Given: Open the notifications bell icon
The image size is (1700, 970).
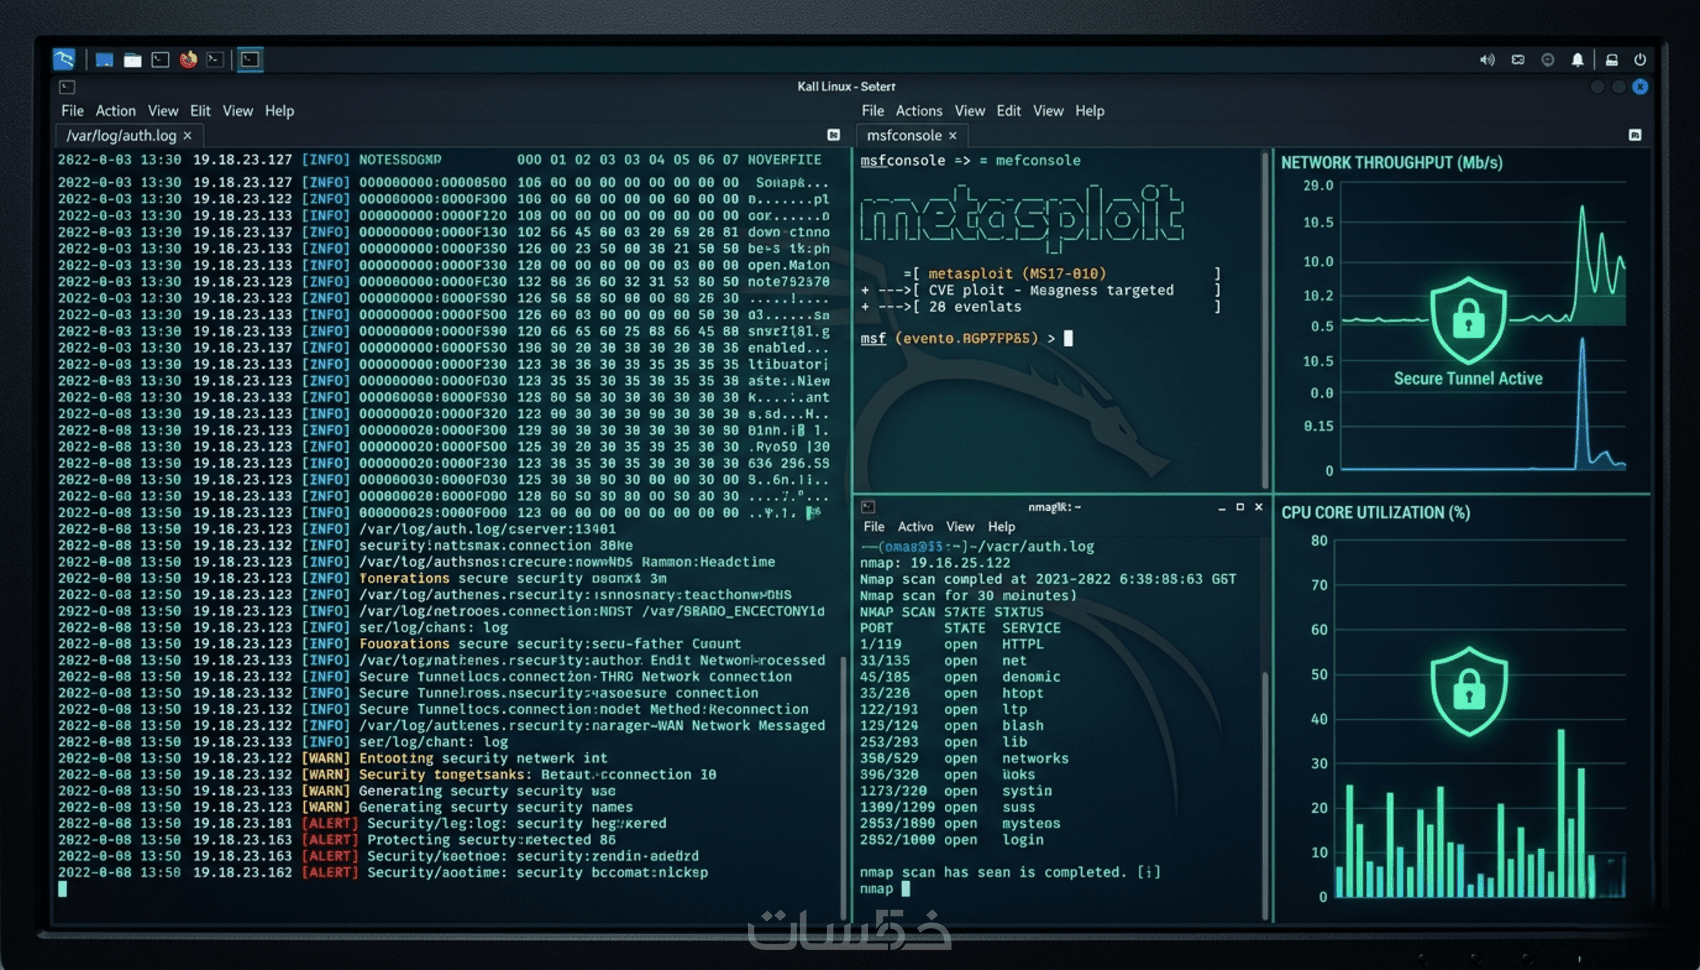Looking at the screenshot, I should (1577, 60).
